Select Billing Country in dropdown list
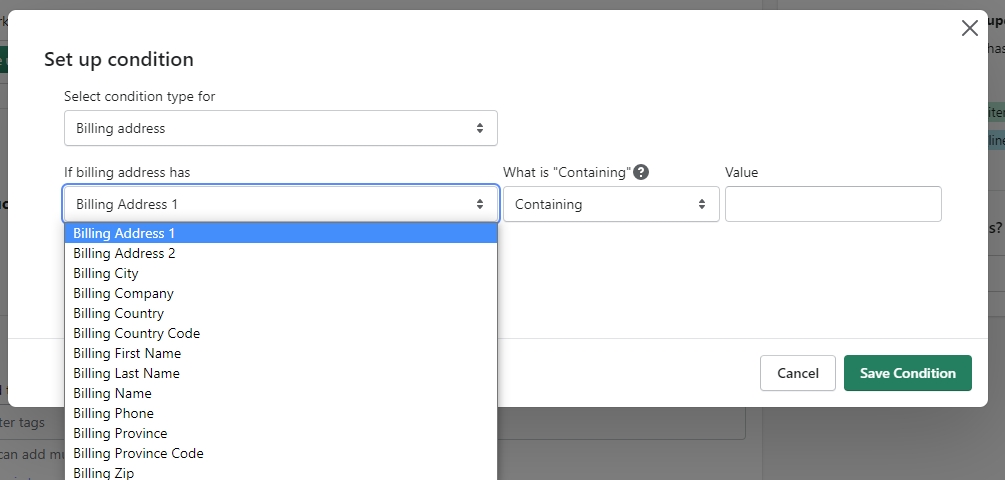Screen dimensions: 1005x480 118,313
